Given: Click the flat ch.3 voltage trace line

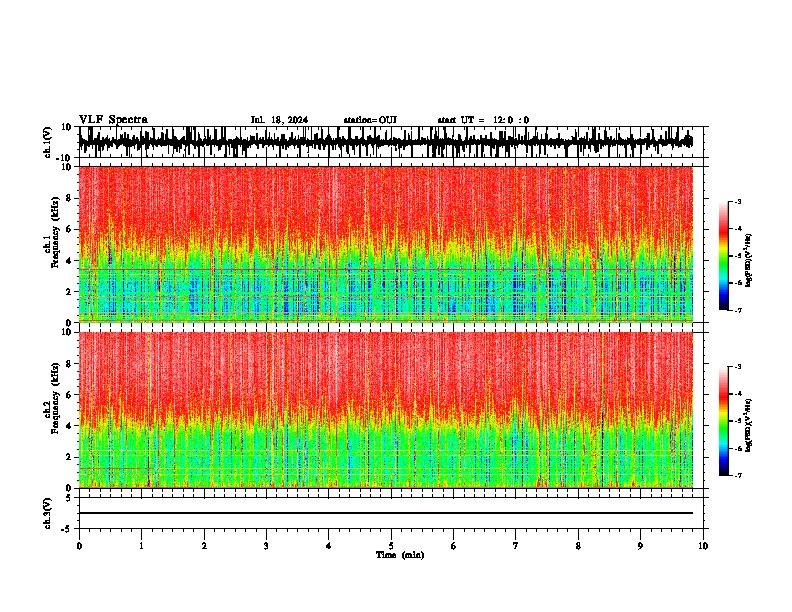Looking at the screenshot, I should (386, 513).
